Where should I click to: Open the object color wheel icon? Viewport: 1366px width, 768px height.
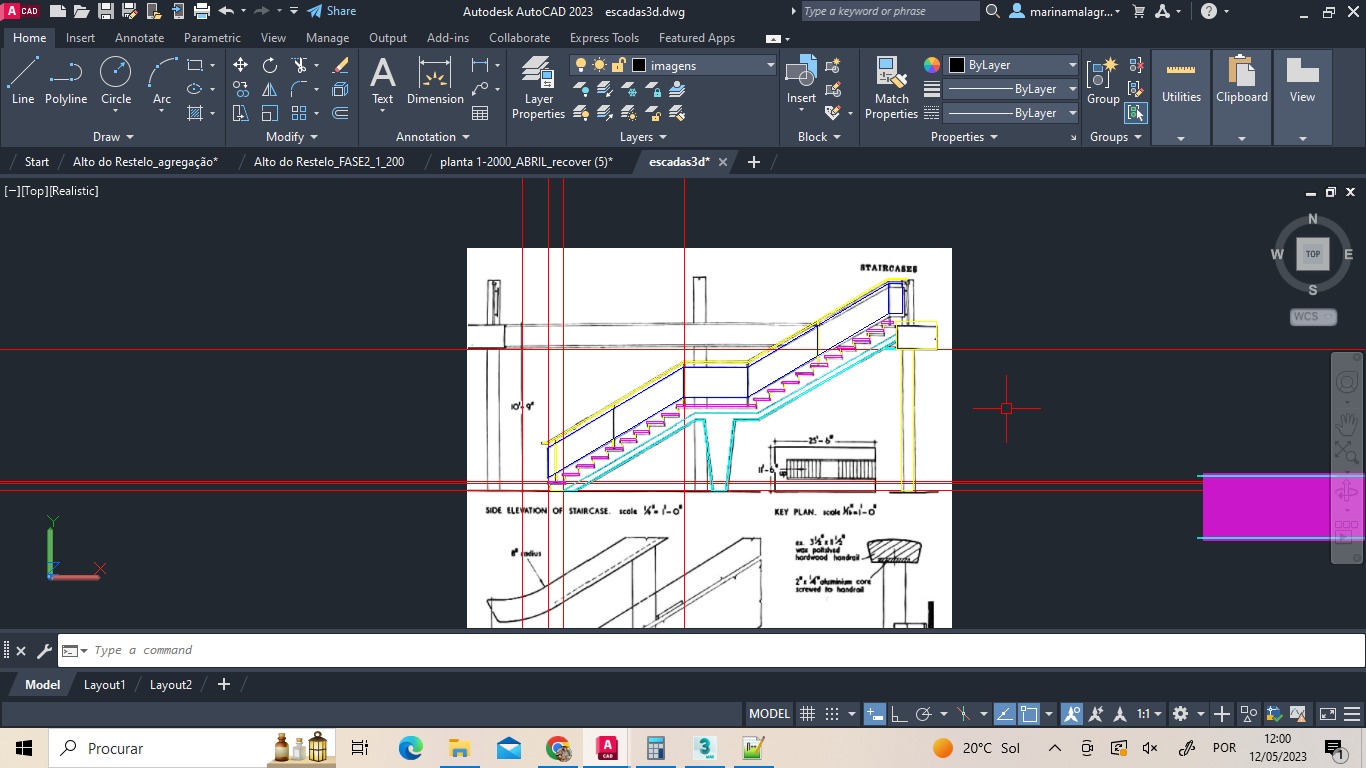[x=931, y=65]
